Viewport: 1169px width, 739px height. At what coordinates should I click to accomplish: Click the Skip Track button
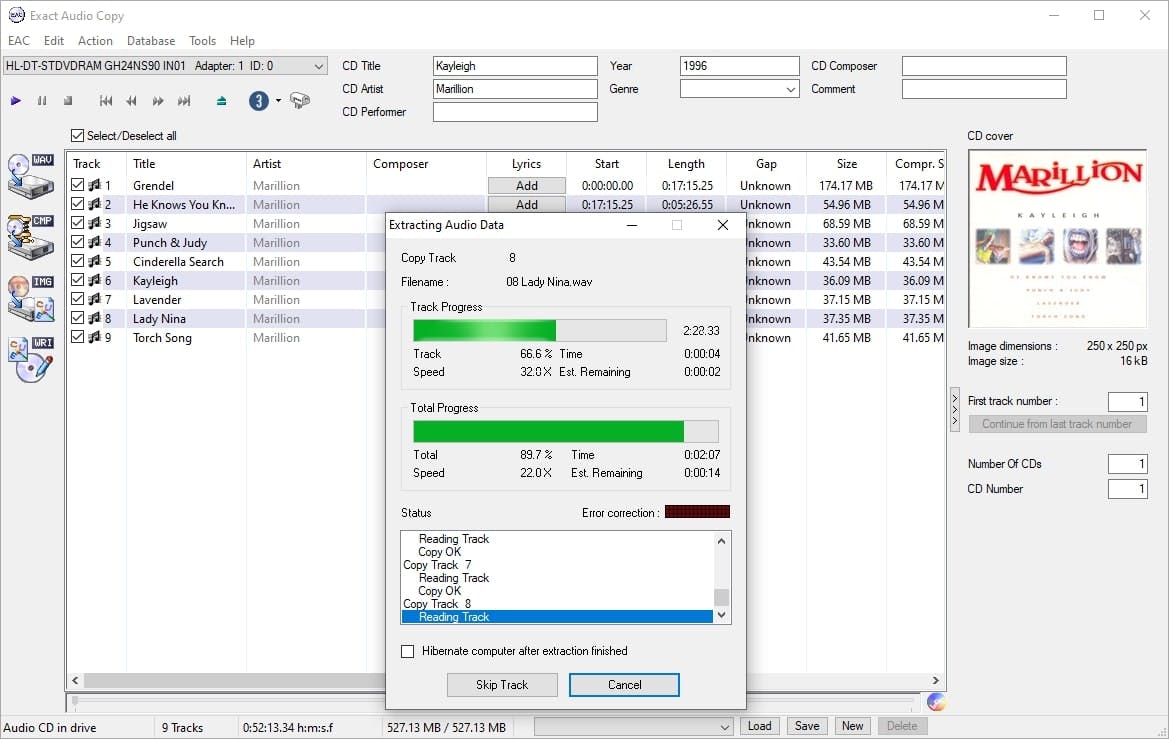coord(502,685)
